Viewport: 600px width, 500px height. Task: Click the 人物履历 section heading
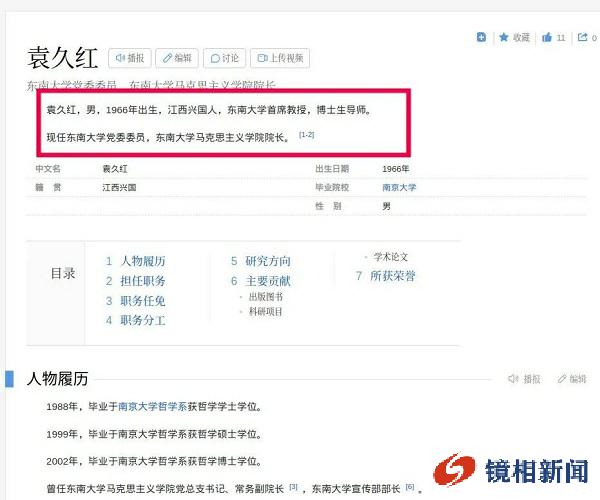(57, 379)
